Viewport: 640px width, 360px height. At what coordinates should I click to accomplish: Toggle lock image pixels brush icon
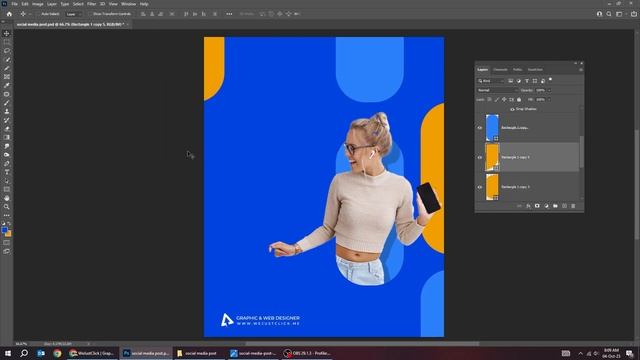click(x=497, y=100)
